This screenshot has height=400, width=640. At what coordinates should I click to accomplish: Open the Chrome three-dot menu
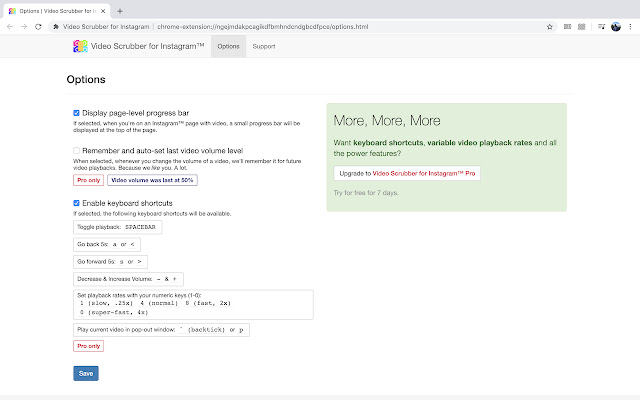click(630, 27)
